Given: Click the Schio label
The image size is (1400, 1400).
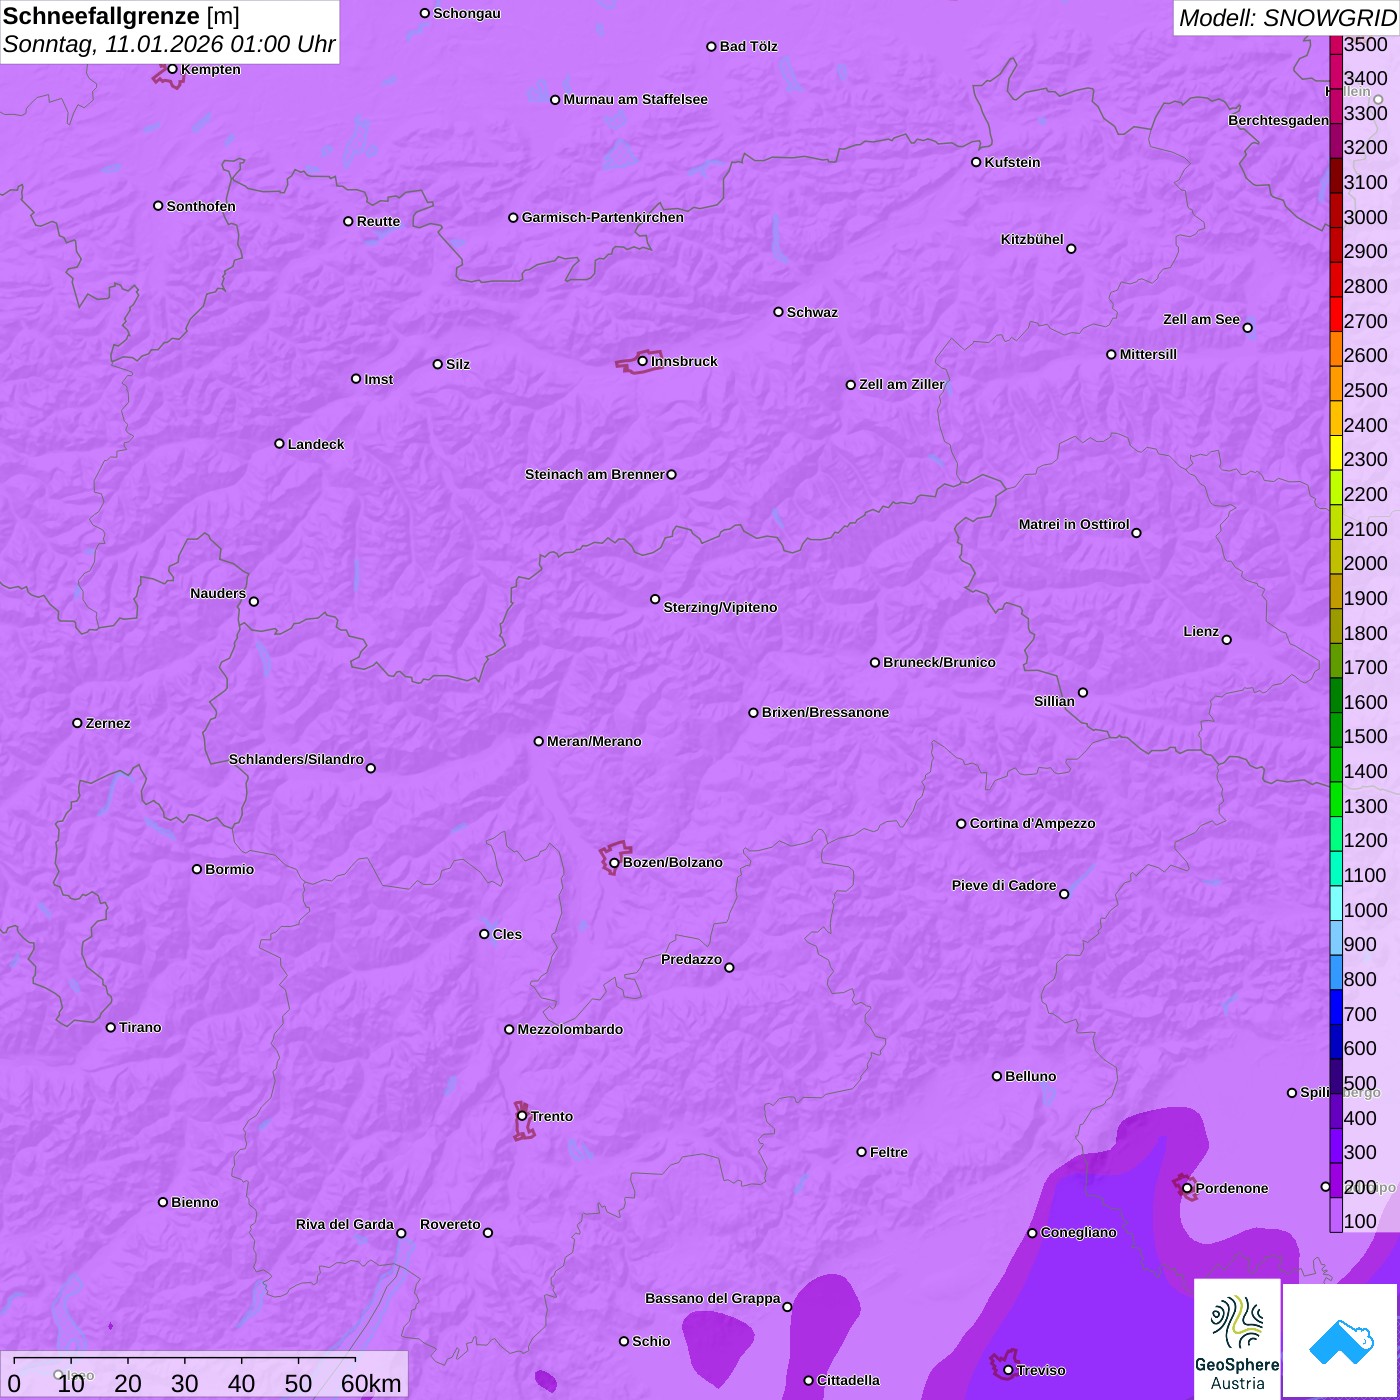Looking at the screenshot, I should click(x=651, y=1341).
